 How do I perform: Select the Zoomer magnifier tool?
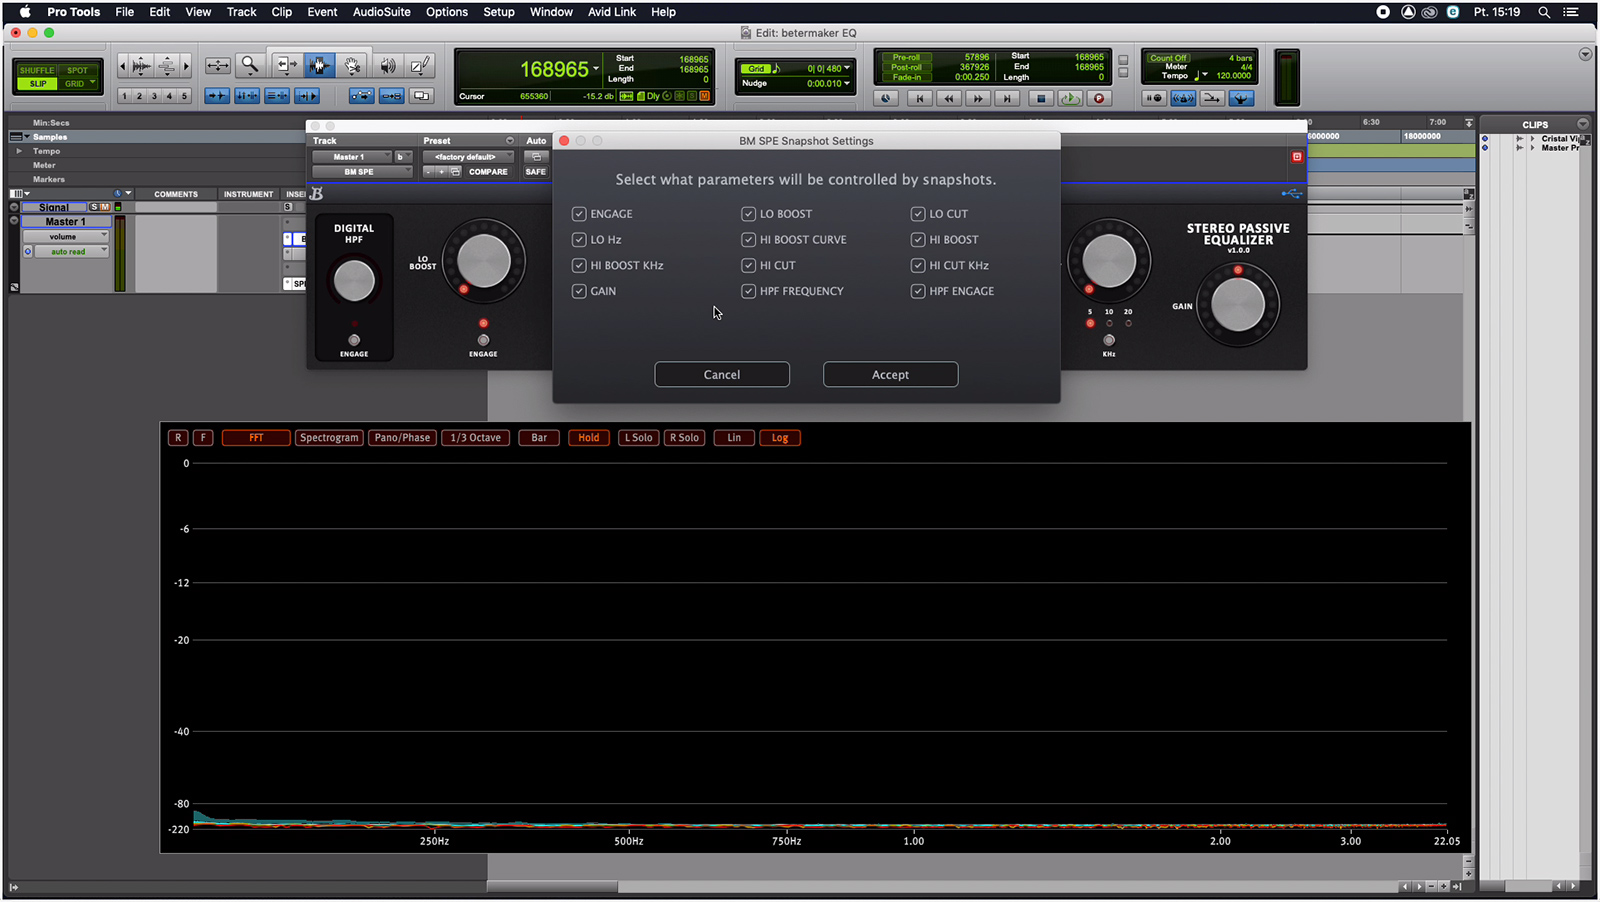(x=250, y=66)
